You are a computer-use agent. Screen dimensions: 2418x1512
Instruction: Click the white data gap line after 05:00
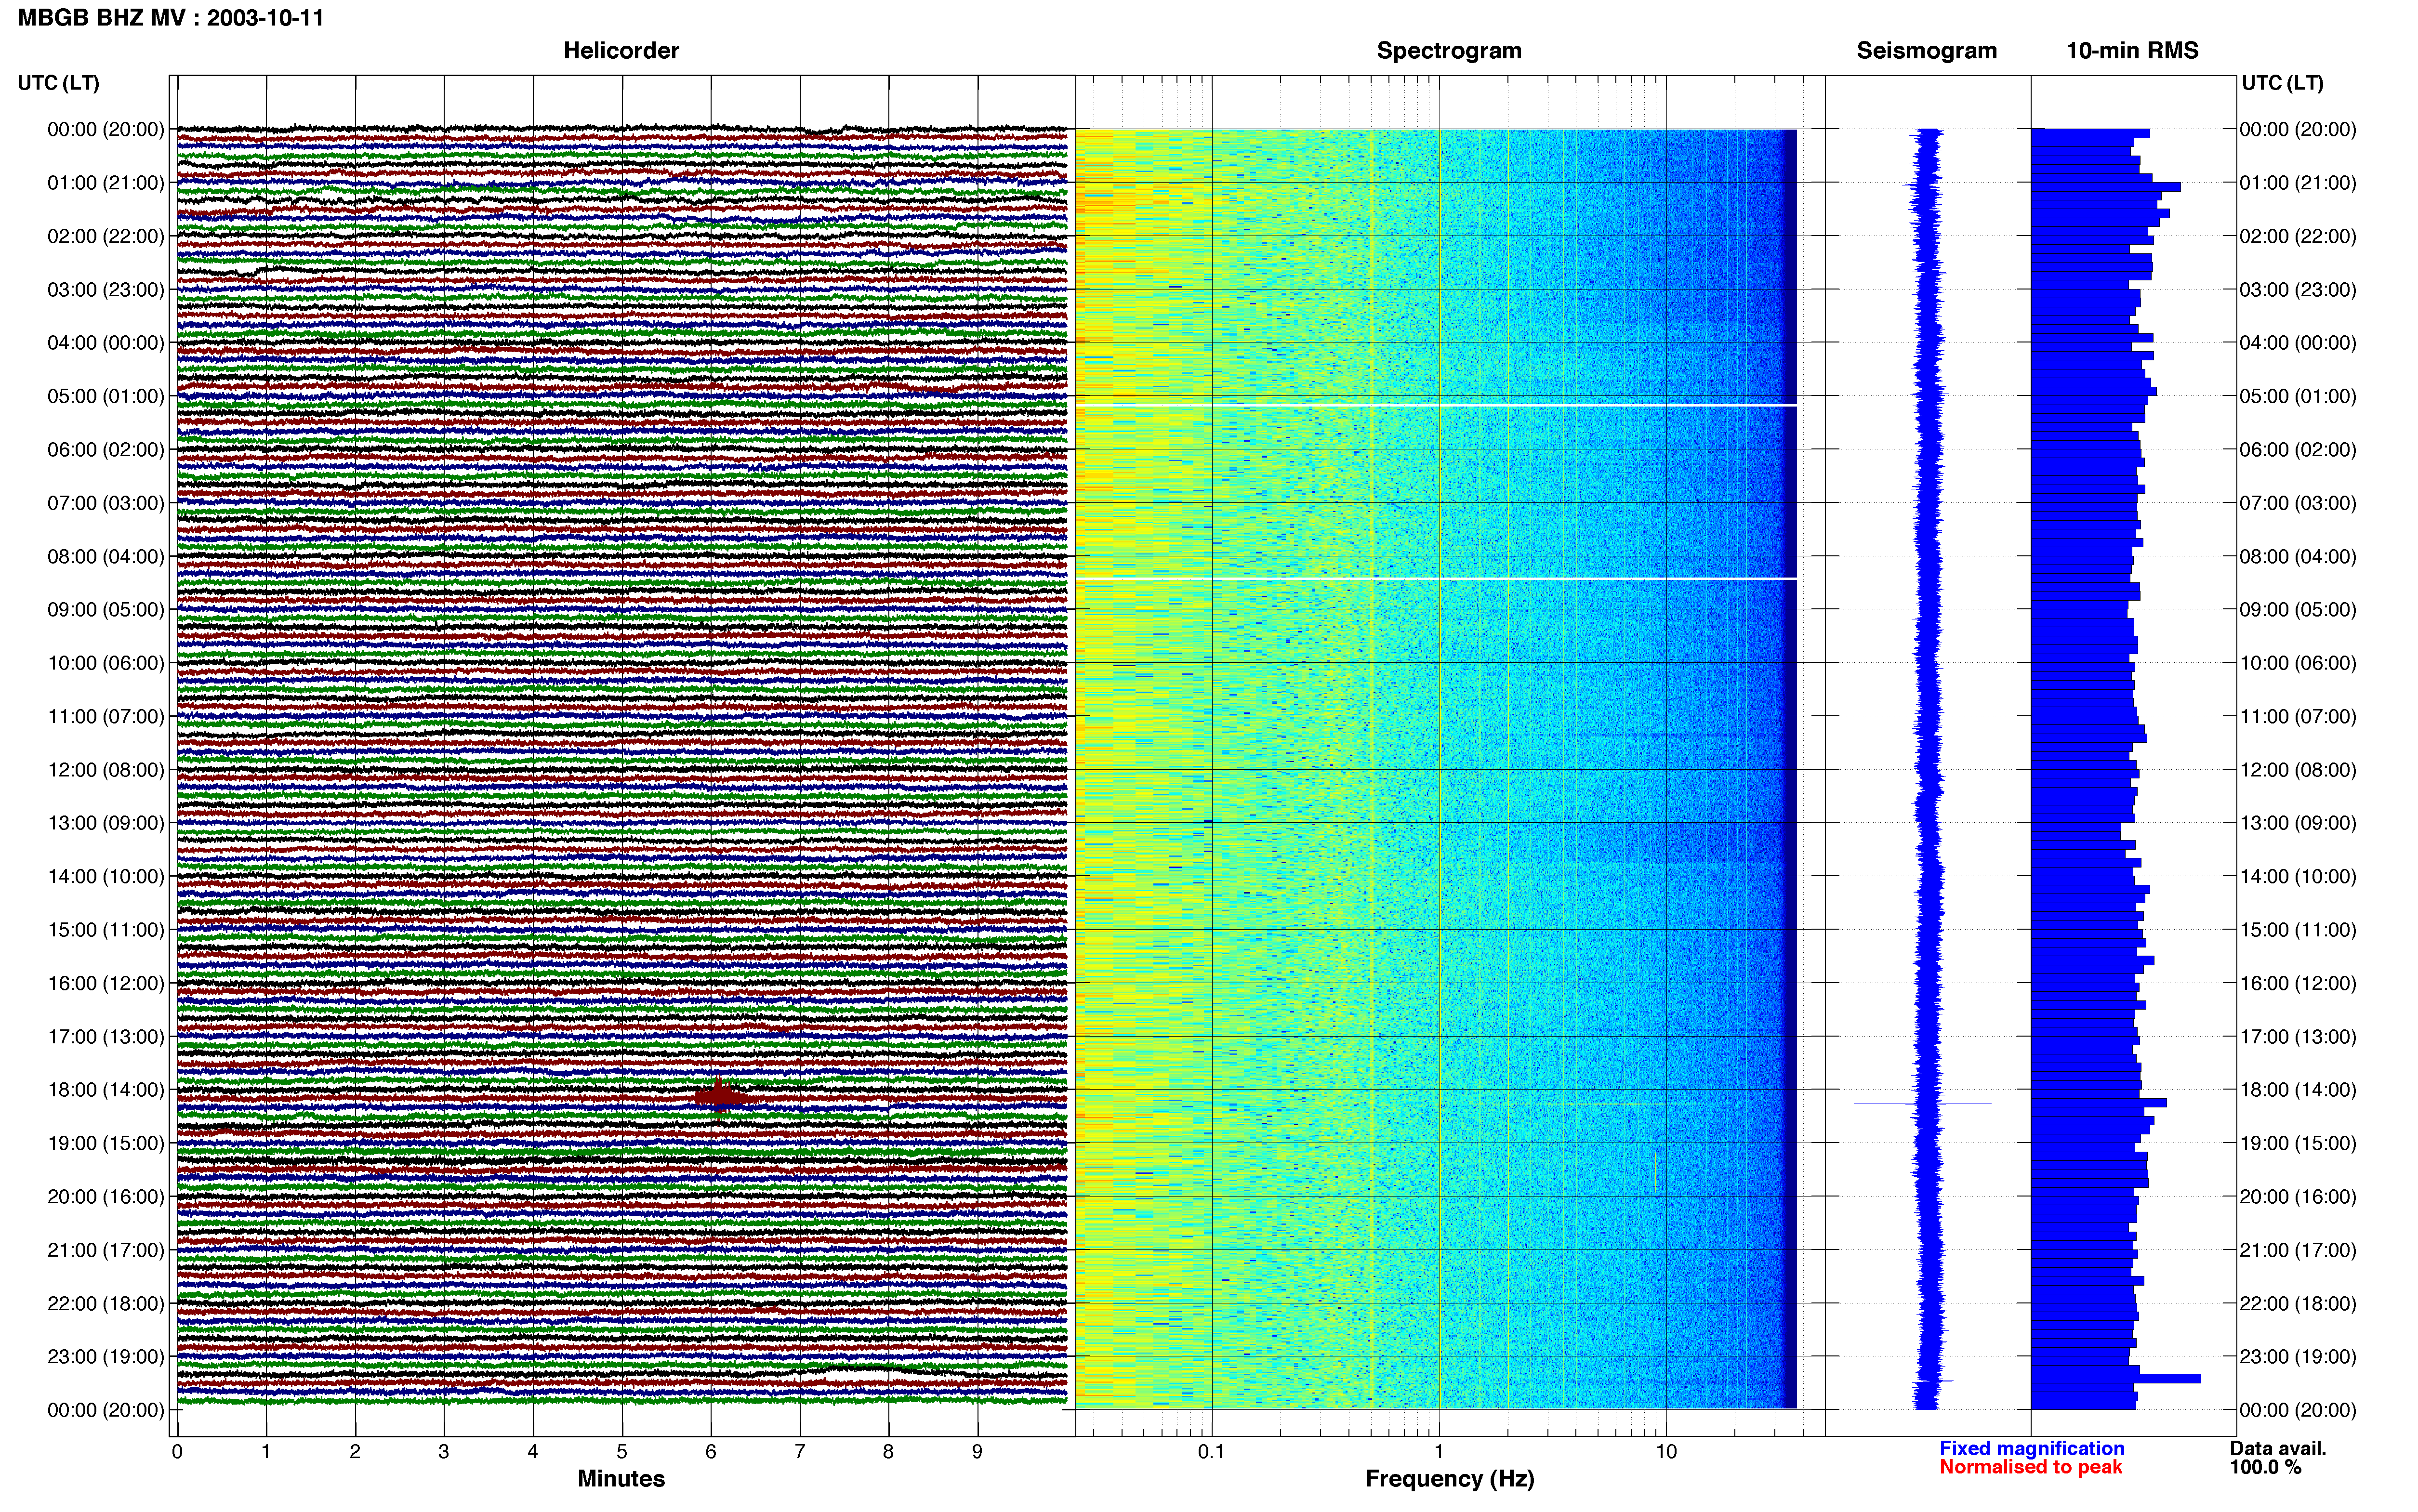tap(1436, 405)
